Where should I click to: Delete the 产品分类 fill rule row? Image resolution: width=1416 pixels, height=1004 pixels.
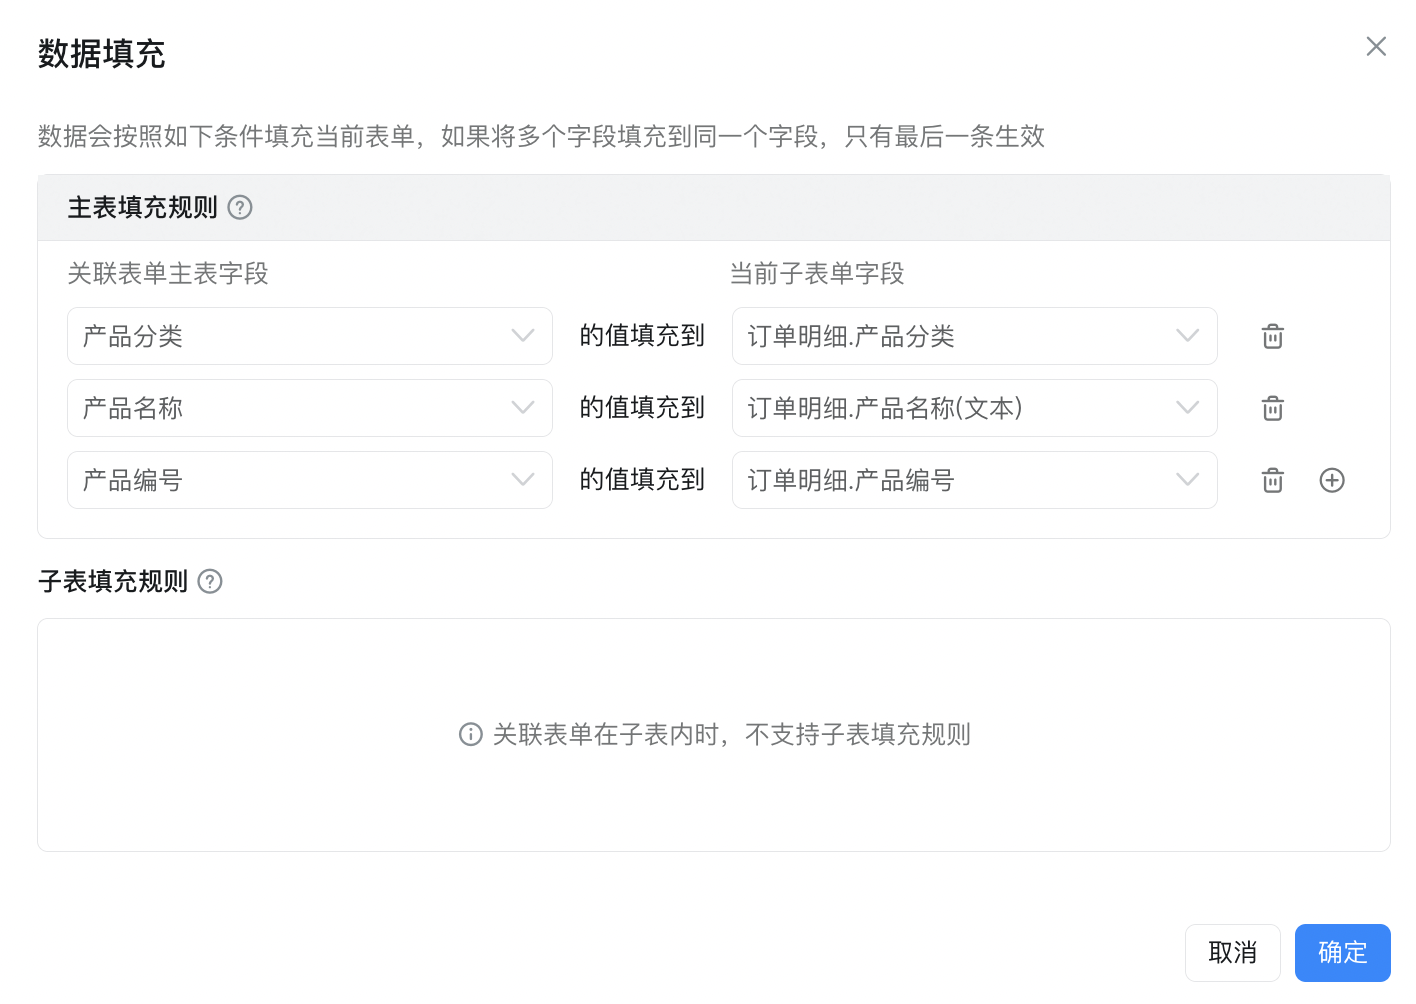pyautogui.click(x=1272, y=336)
